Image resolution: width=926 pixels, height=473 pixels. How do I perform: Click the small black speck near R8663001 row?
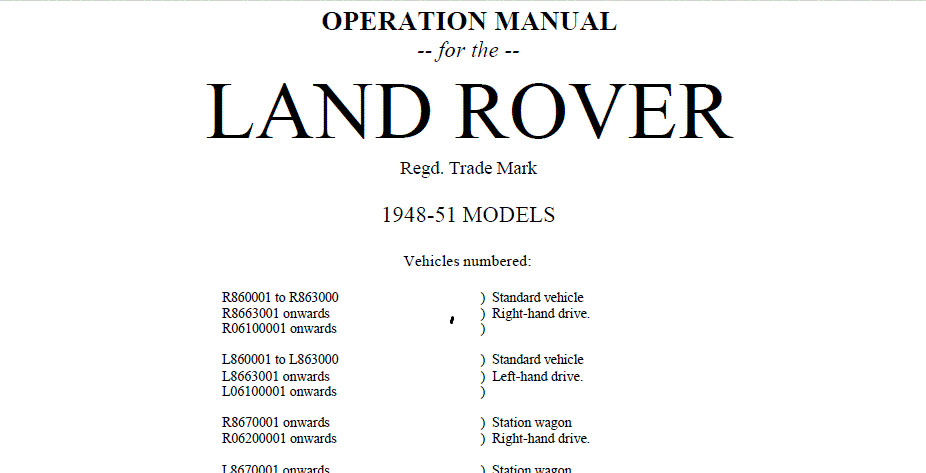[x=452, y=320]
